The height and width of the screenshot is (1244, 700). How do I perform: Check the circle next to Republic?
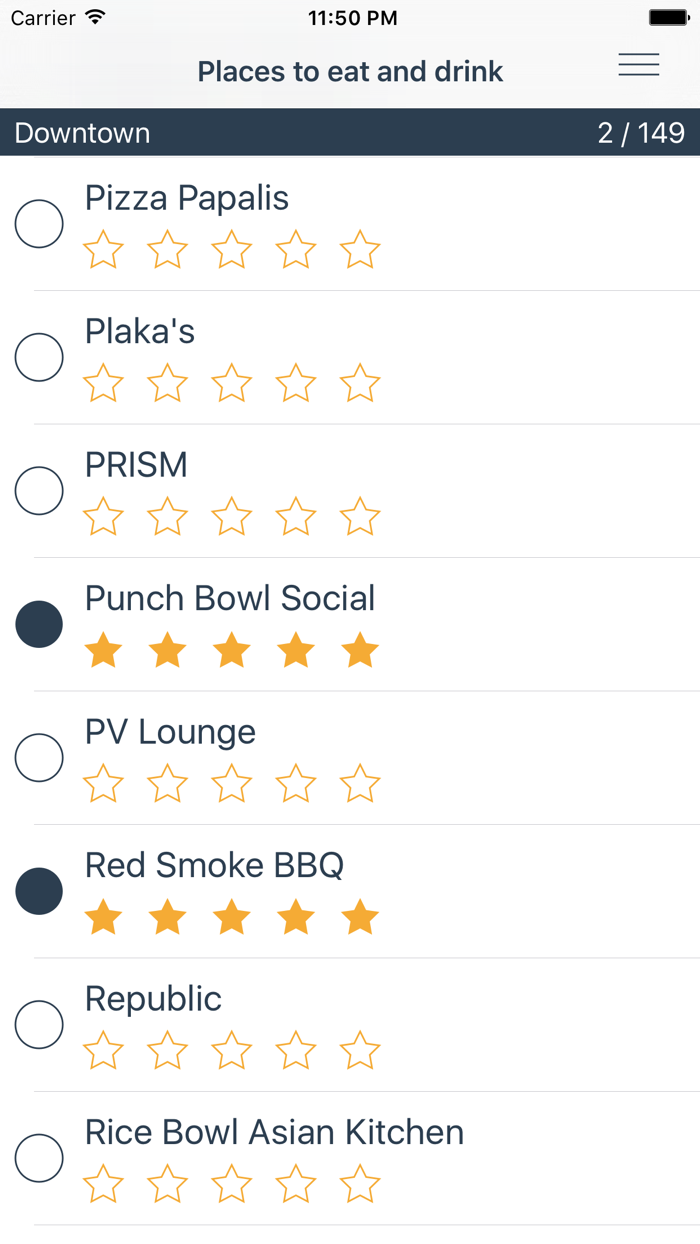(x=38, y=1024)
